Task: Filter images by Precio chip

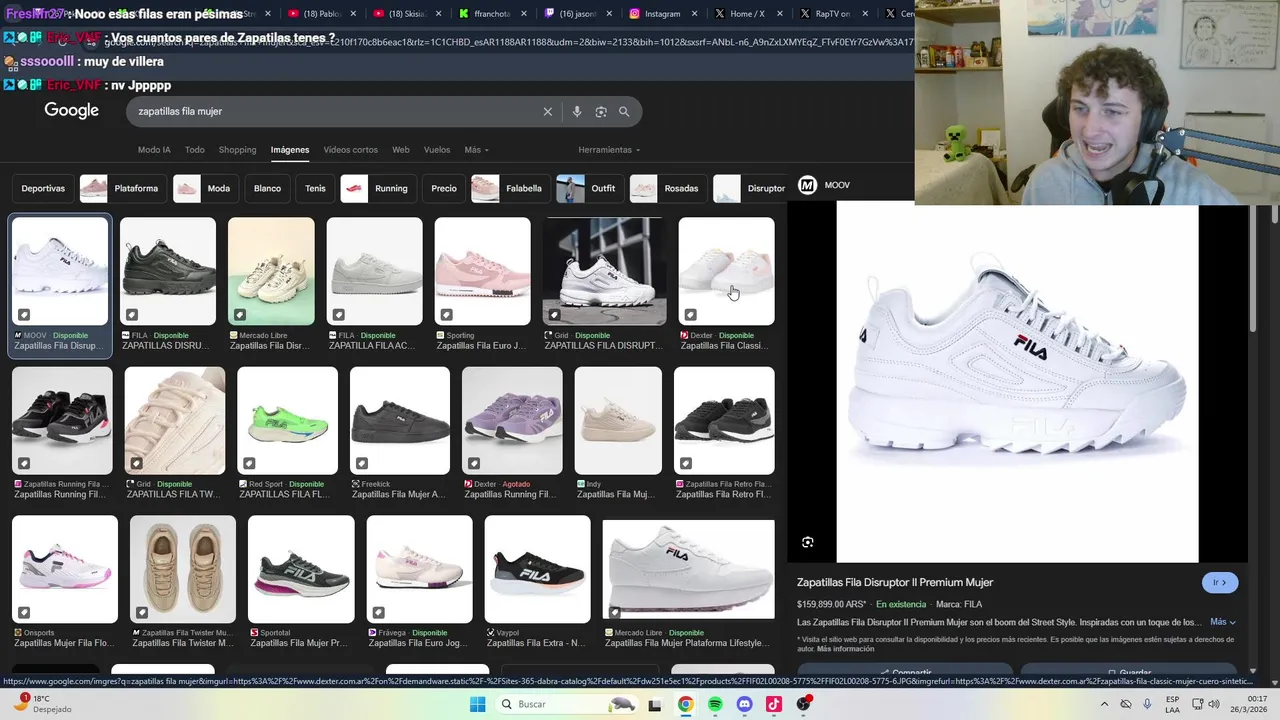Action: point(444,188)
